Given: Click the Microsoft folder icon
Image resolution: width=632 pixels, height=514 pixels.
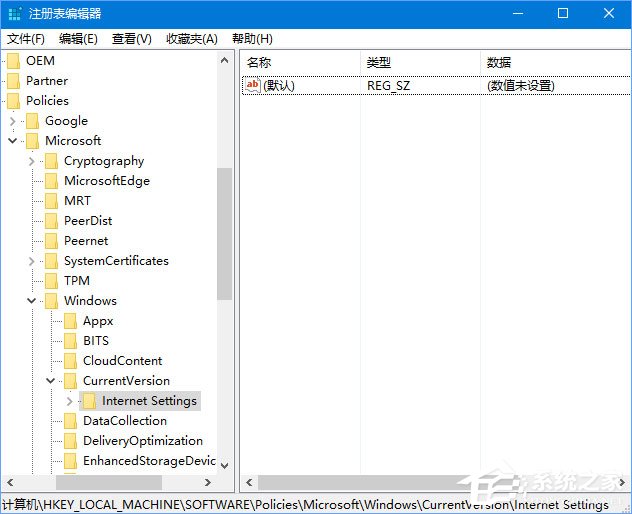Looking at the screenshot, I should (x=32, y=141).
